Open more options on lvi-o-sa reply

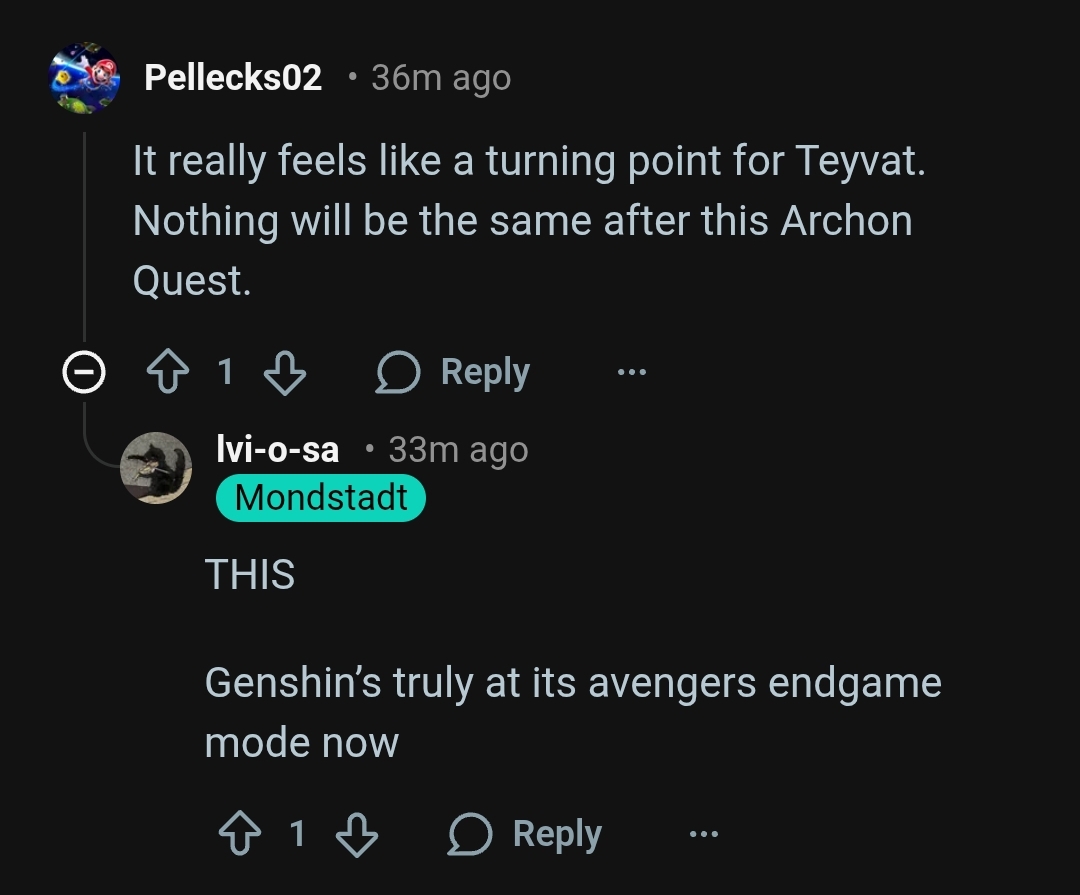pos(704,834)
